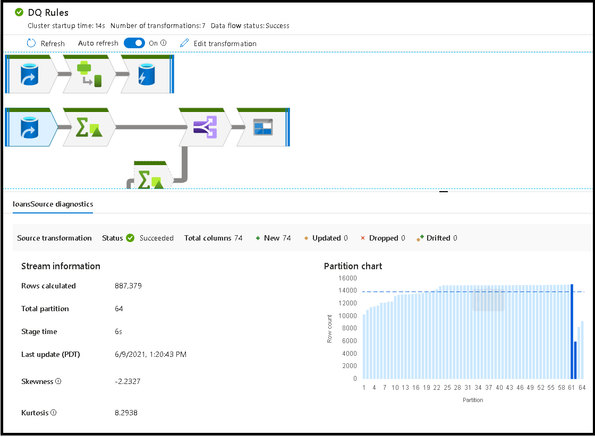
Task: Click the first aggregate transformation node
Action: point(89,127)
